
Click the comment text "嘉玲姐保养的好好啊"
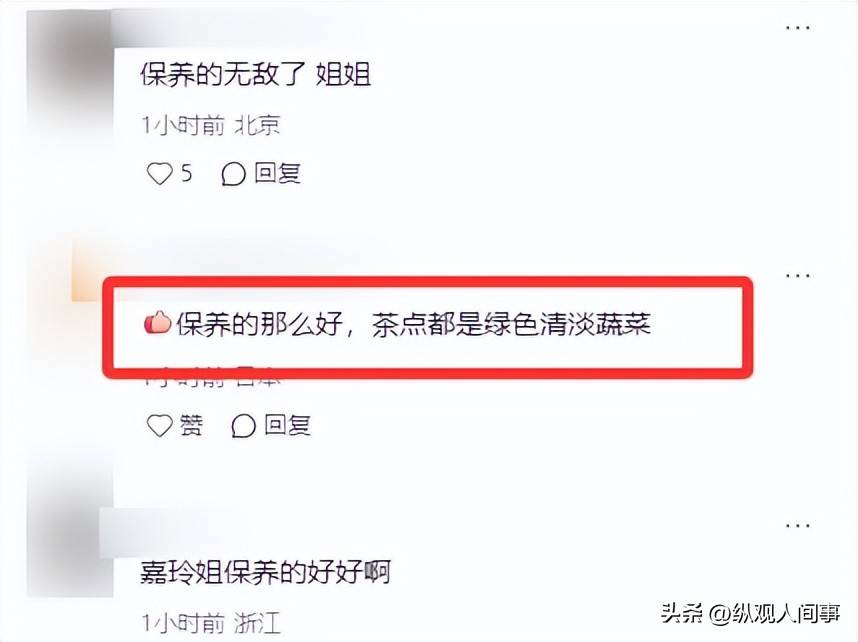click(x=265, y=572)
